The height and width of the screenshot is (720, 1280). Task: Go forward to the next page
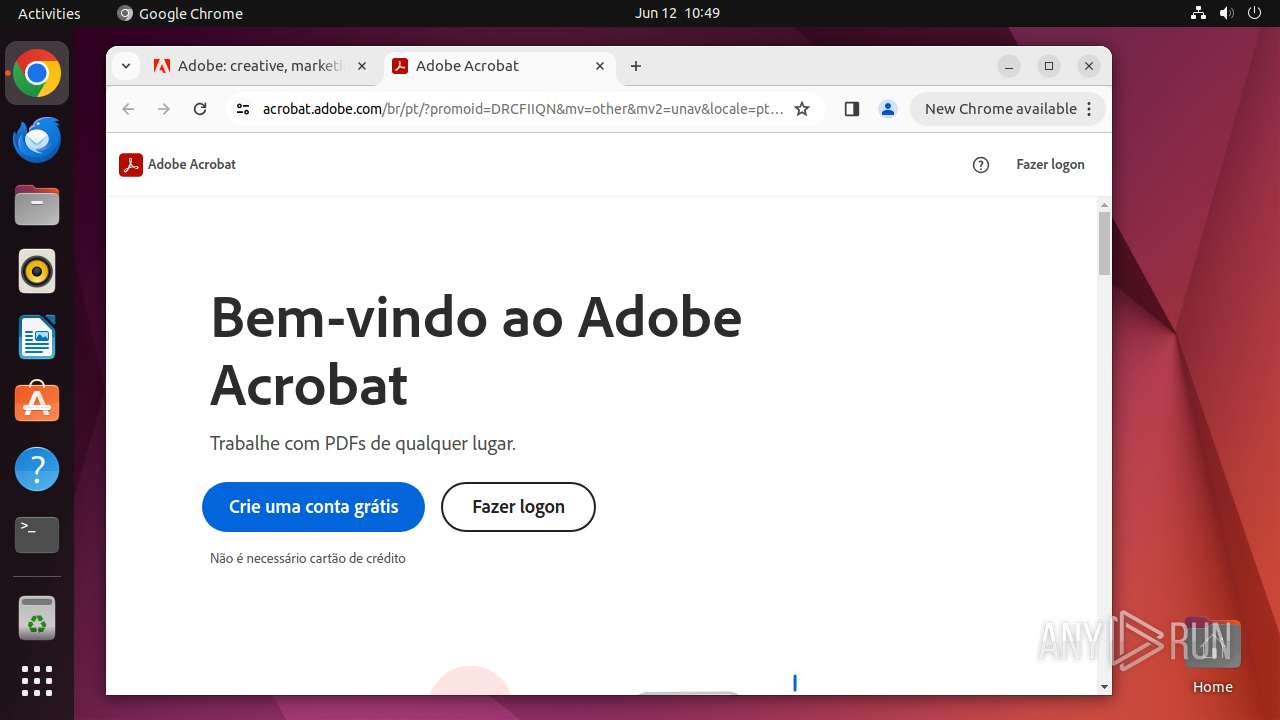164,109
